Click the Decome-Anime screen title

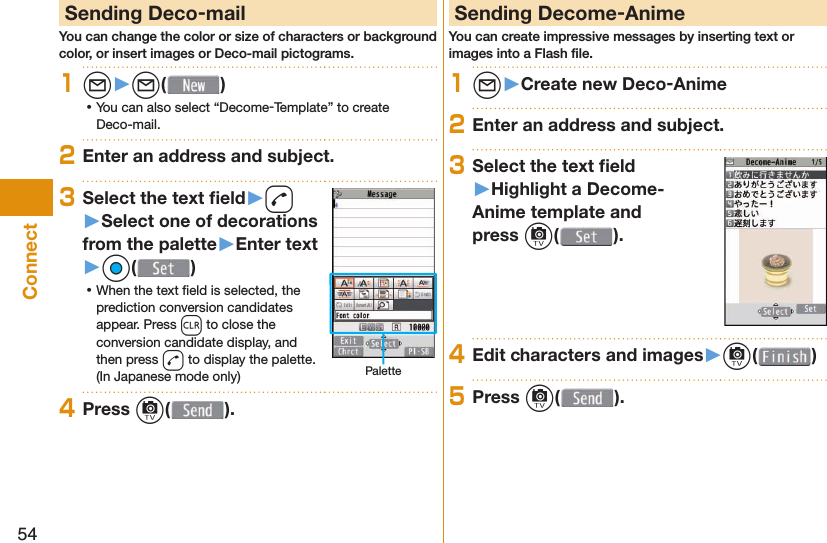click(771, 162)
